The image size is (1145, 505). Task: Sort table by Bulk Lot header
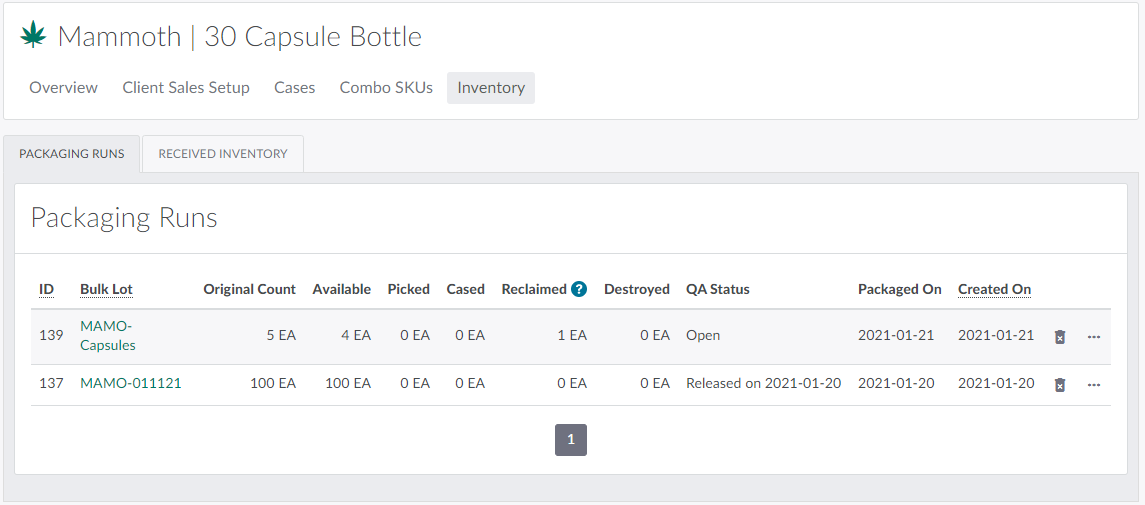106,289
